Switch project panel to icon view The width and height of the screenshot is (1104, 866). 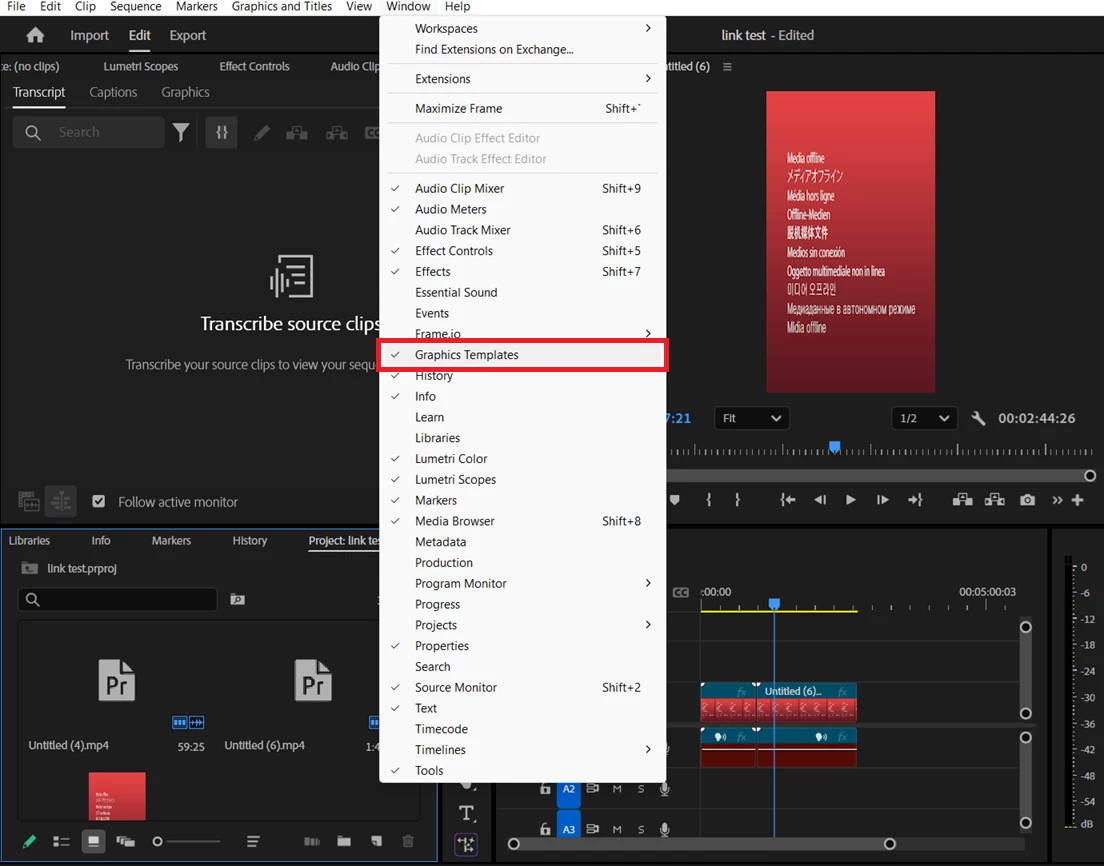93,841
